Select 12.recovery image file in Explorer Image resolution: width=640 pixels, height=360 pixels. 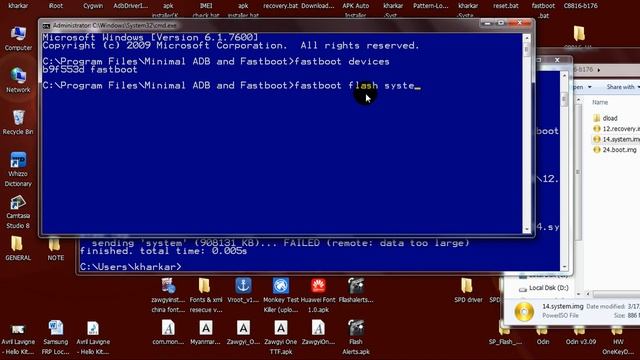pos(616,129)
